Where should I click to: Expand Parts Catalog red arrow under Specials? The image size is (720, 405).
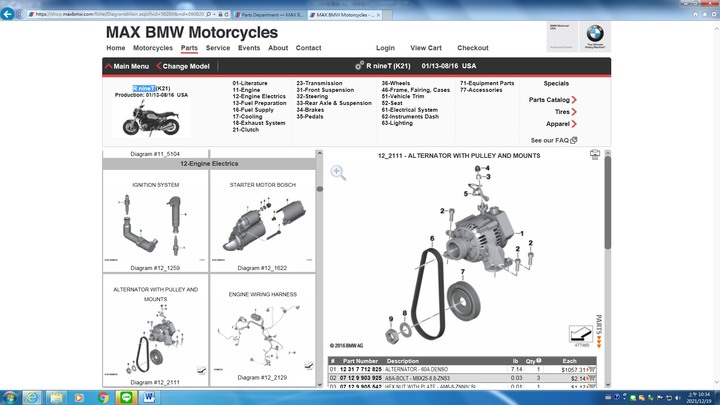point(574,100)
